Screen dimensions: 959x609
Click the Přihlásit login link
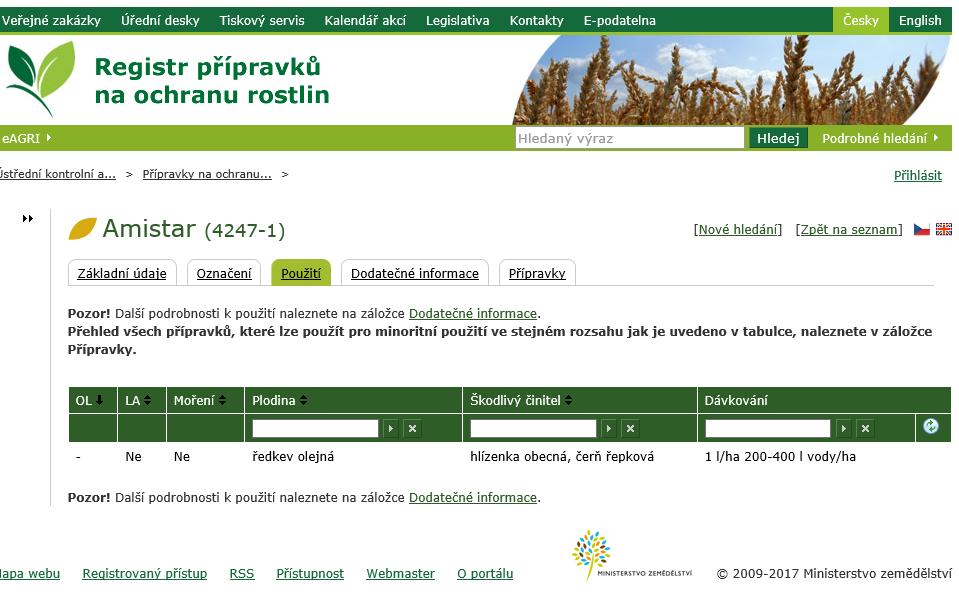coord(917,175)
